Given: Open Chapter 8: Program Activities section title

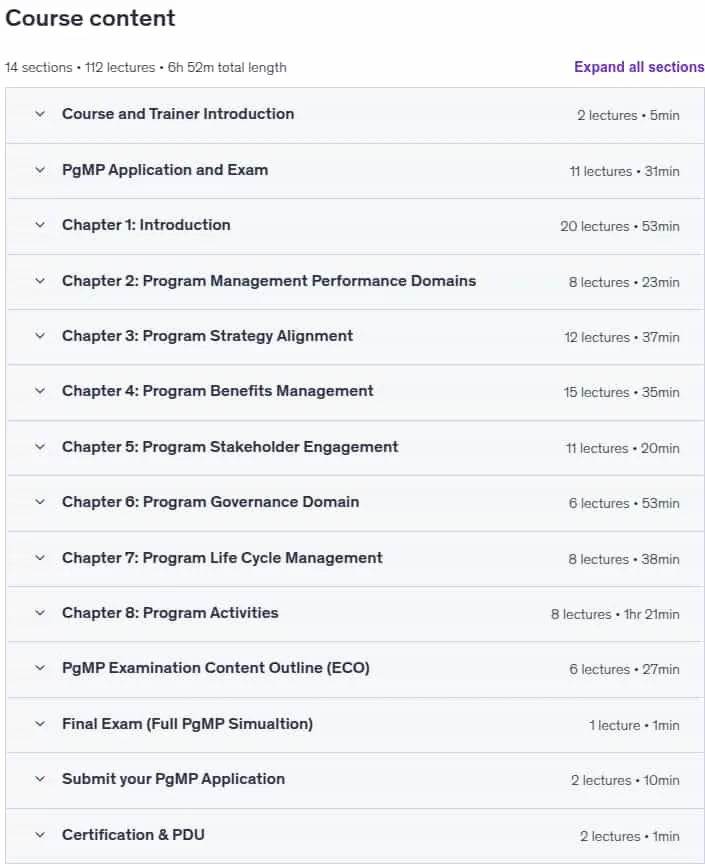Looking at the screenshot, I should pos(170,613).
